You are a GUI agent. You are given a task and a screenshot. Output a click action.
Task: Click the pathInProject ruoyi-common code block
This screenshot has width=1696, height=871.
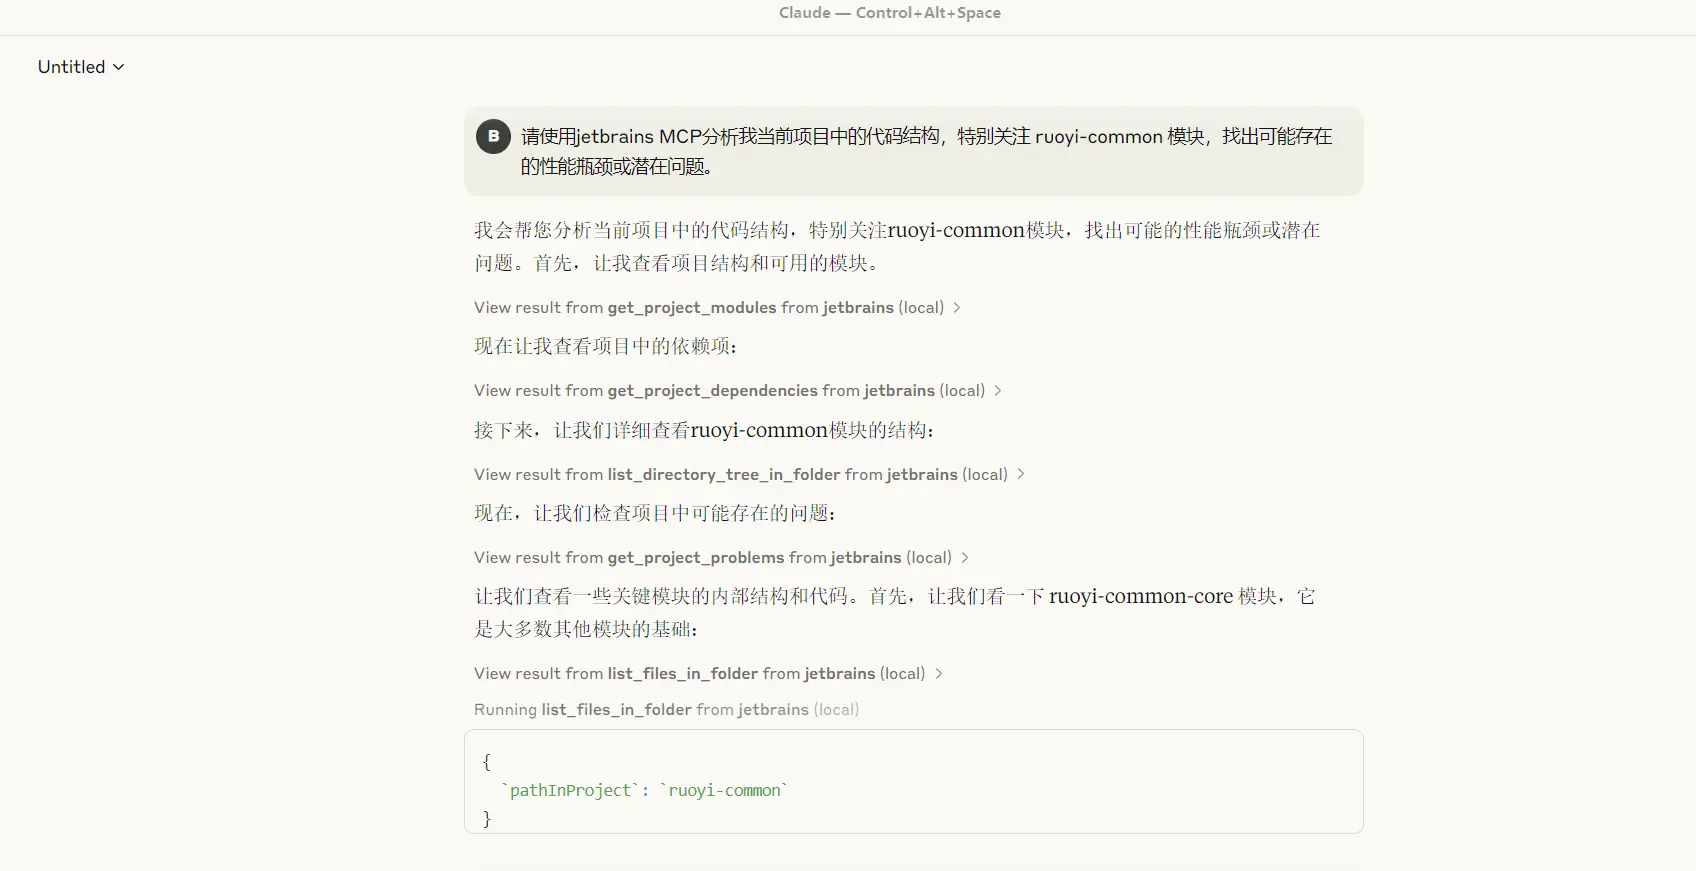(x=913, y=781)
